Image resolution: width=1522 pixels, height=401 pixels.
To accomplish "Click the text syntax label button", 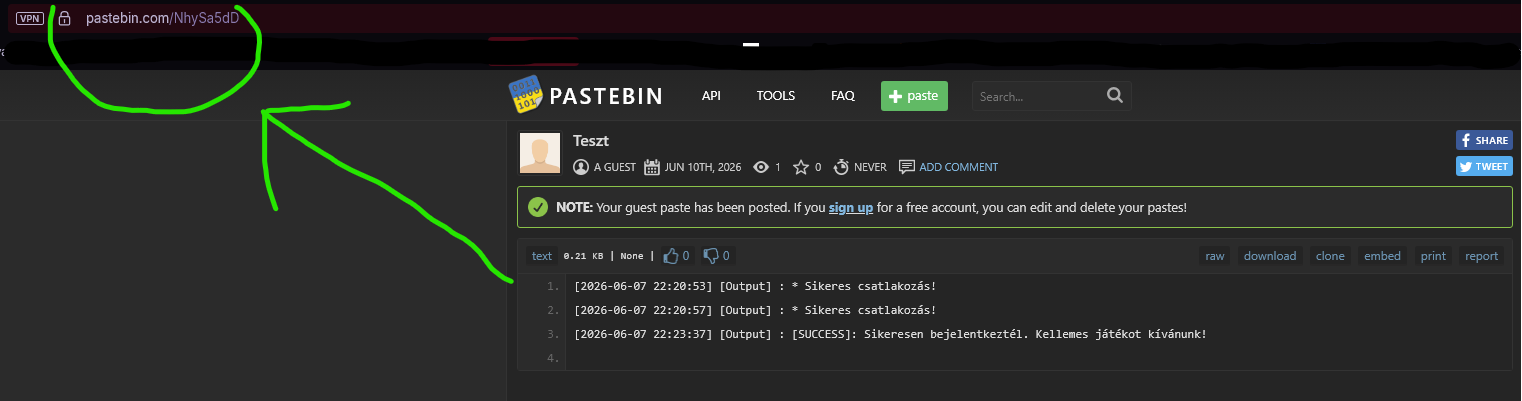I will click(542, 256).
